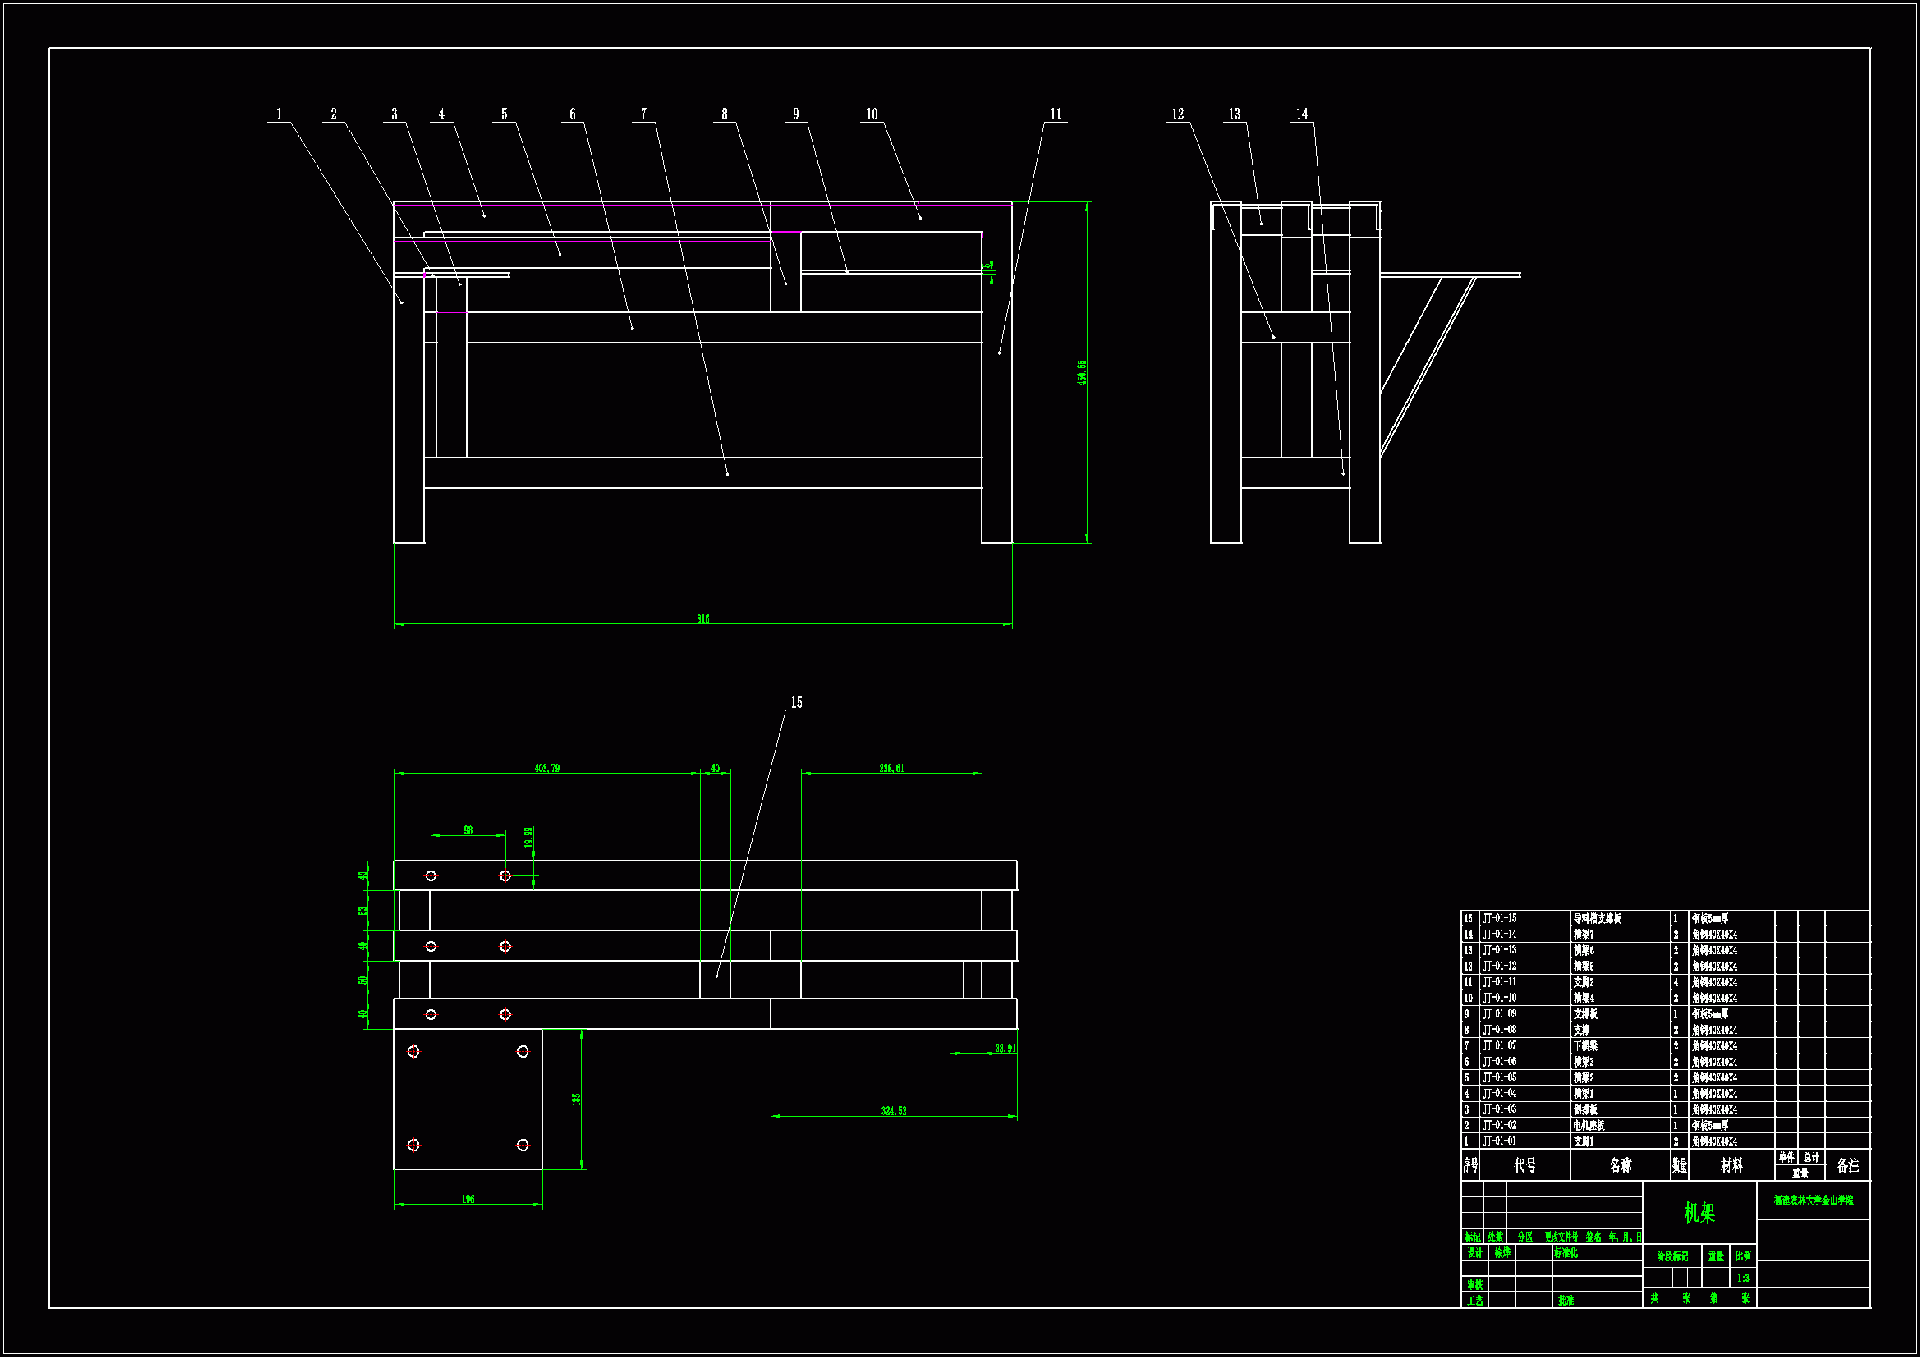Select the 406.79 dimension text
This screenshot has width=1920, height=1357.
(x=547, y=768)
